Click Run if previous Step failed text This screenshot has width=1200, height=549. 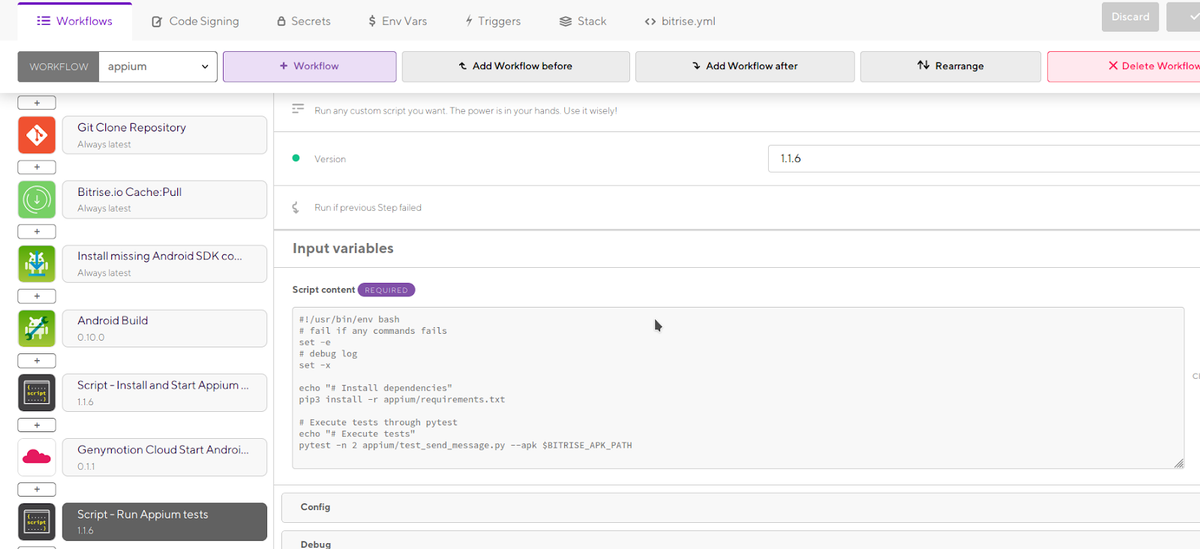coord(368,208)
